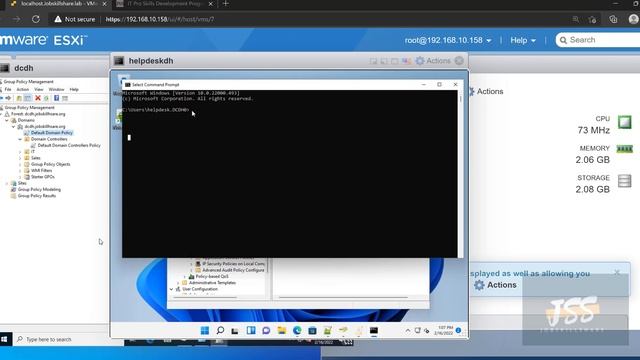Open File menu in Group Policy Management
The width and height of the screenshot is (640, 360).
pyautogui.click(x=8, y=89)
